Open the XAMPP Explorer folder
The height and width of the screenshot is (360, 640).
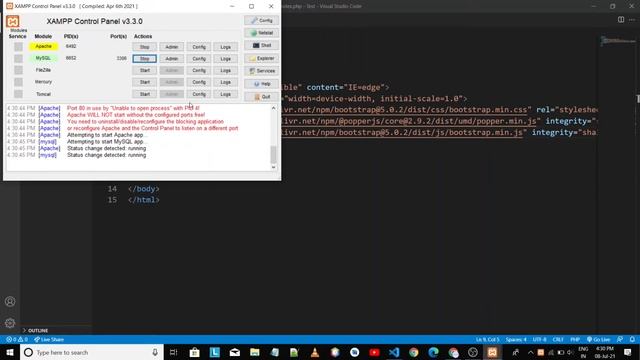pyautogui.click(x=262, y=58)
